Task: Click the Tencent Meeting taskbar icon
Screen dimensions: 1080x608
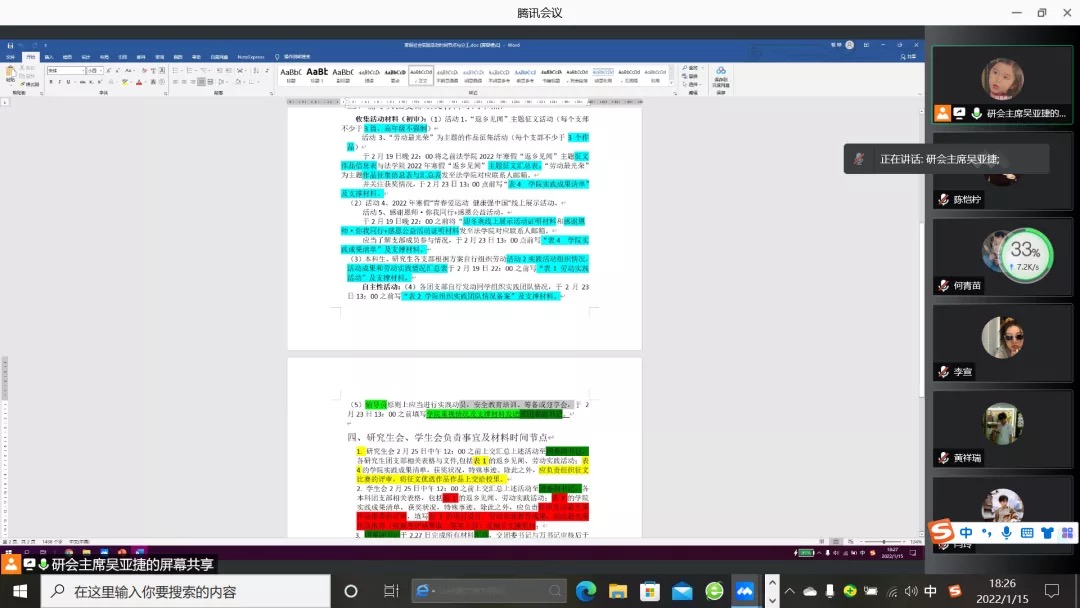Action: click(x=745, y=591)
